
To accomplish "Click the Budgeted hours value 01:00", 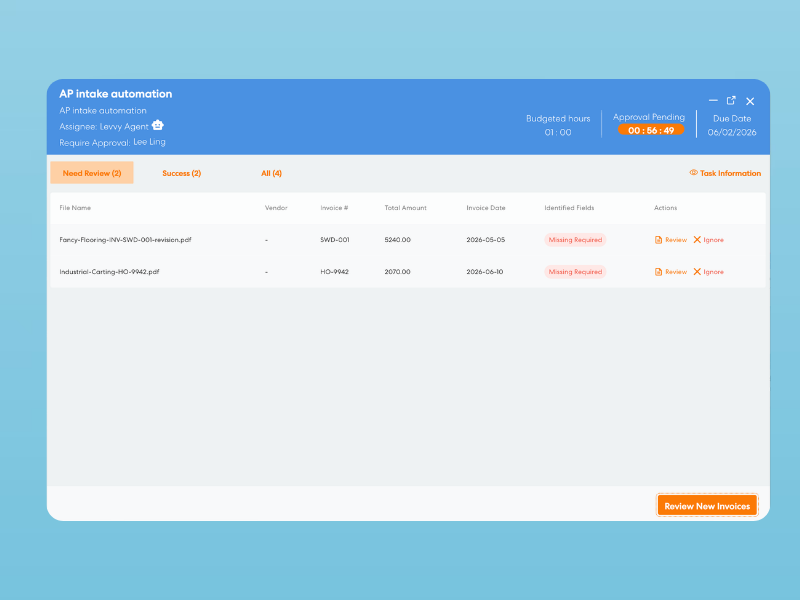I will click(x=558, y=132).
